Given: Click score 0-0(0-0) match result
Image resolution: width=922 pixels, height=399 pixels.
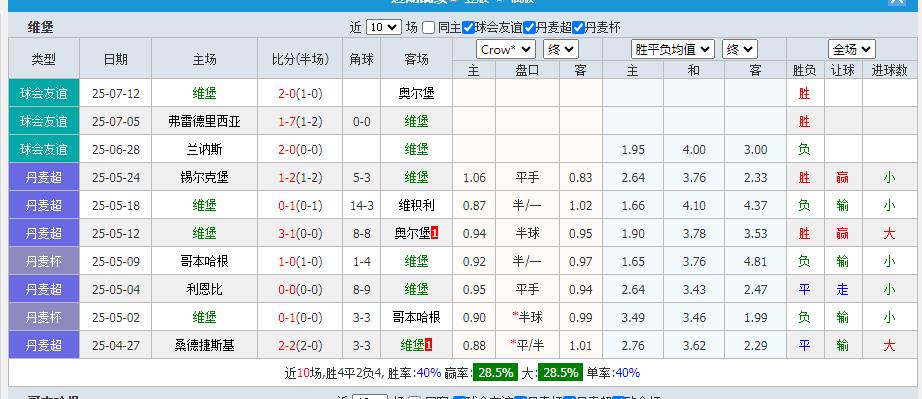Looking at the screenshot, I should (x=300, y=289).
